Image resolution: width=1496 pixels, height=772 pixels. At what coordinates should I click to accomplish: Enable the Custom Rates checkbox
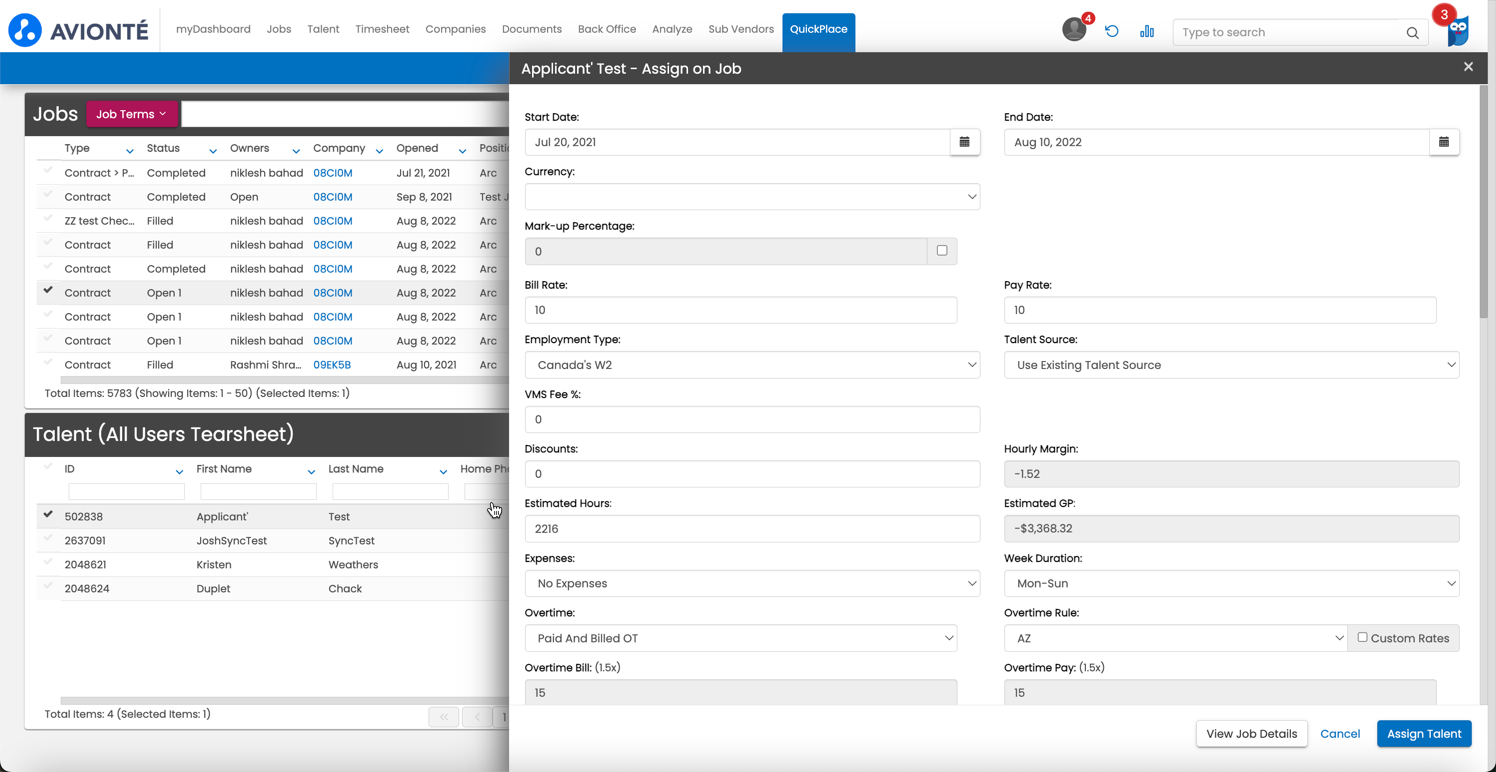point(1362,637)
